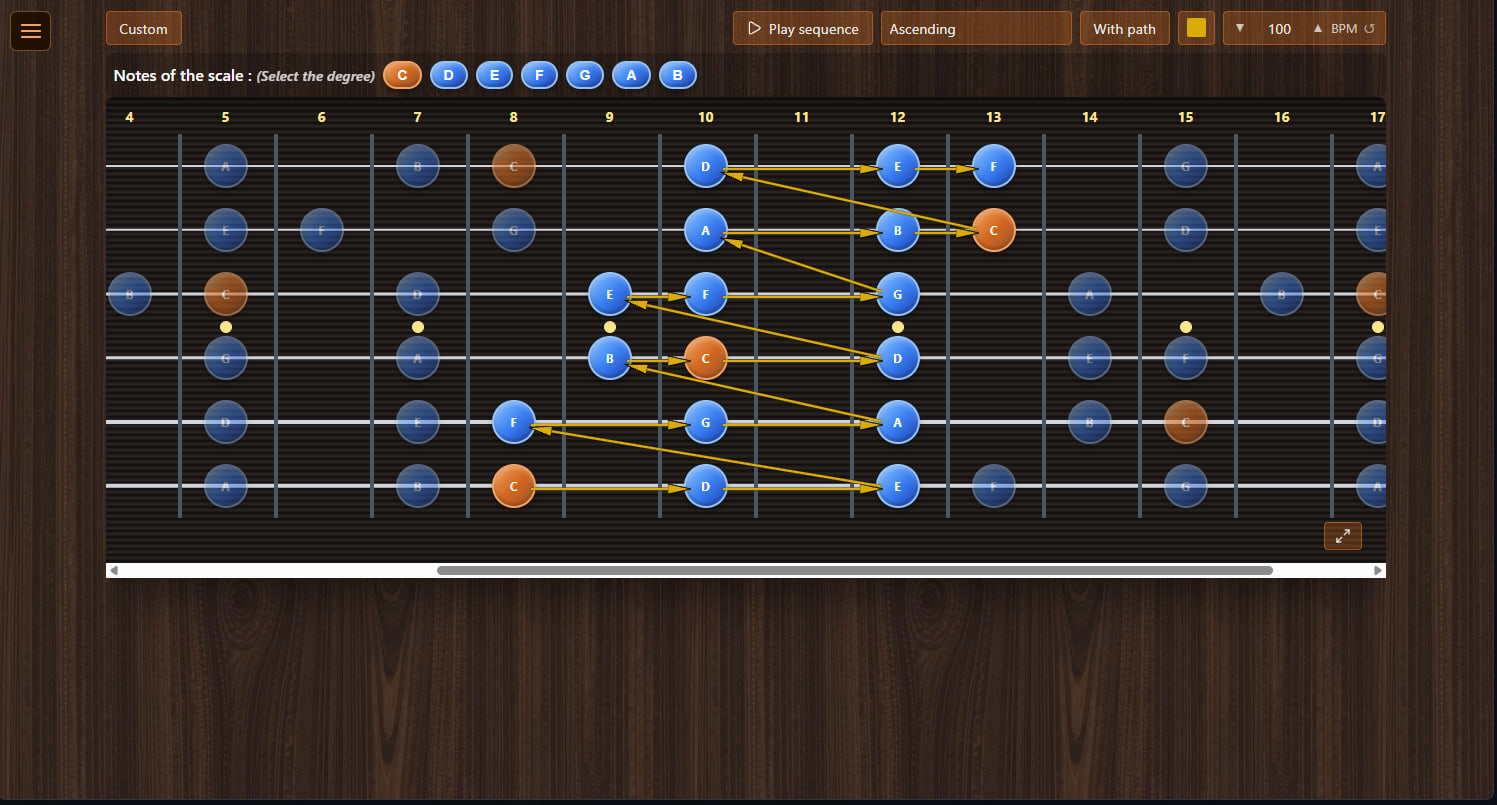Click E note at fret 12, bottom string
1497x805 pixels.
(x=898, y=486)
